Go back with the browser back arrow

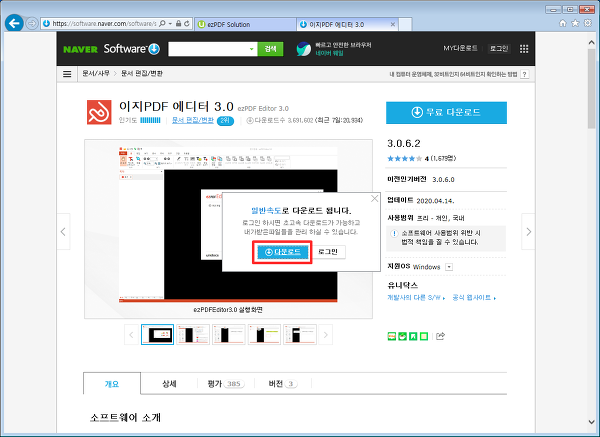14,24
